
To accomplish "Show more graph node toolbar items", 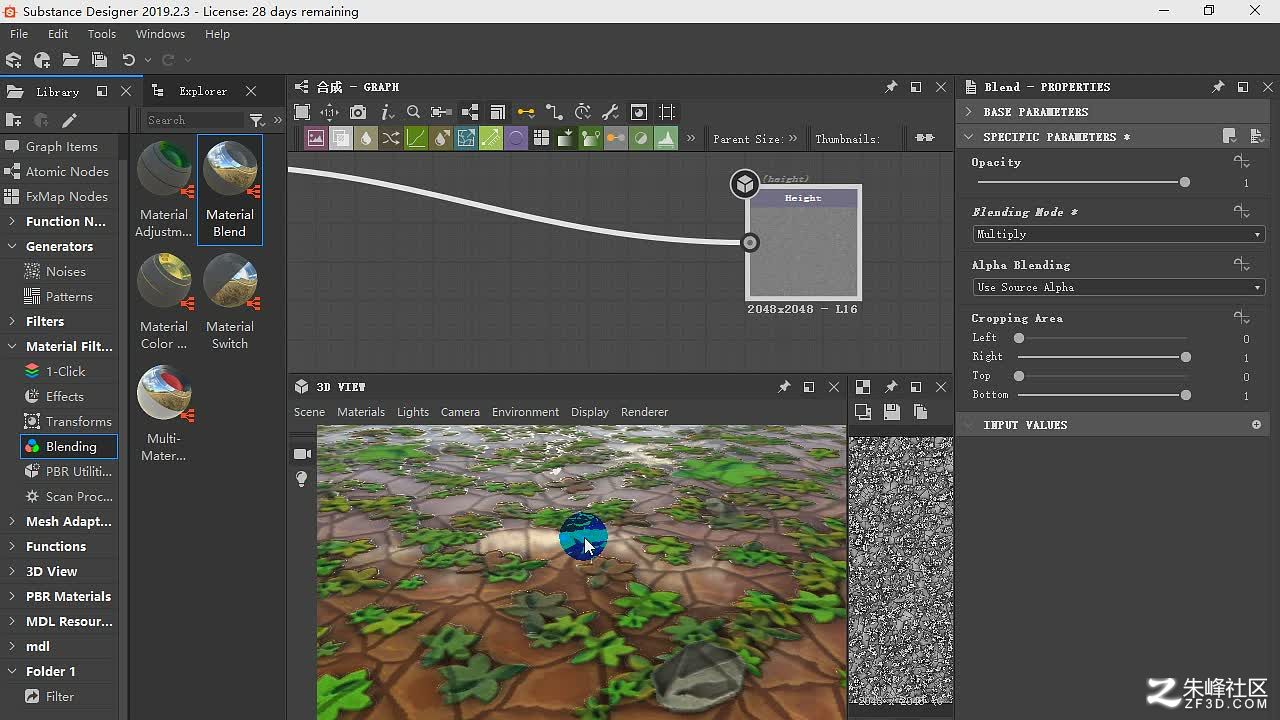I will click(690, 139).
